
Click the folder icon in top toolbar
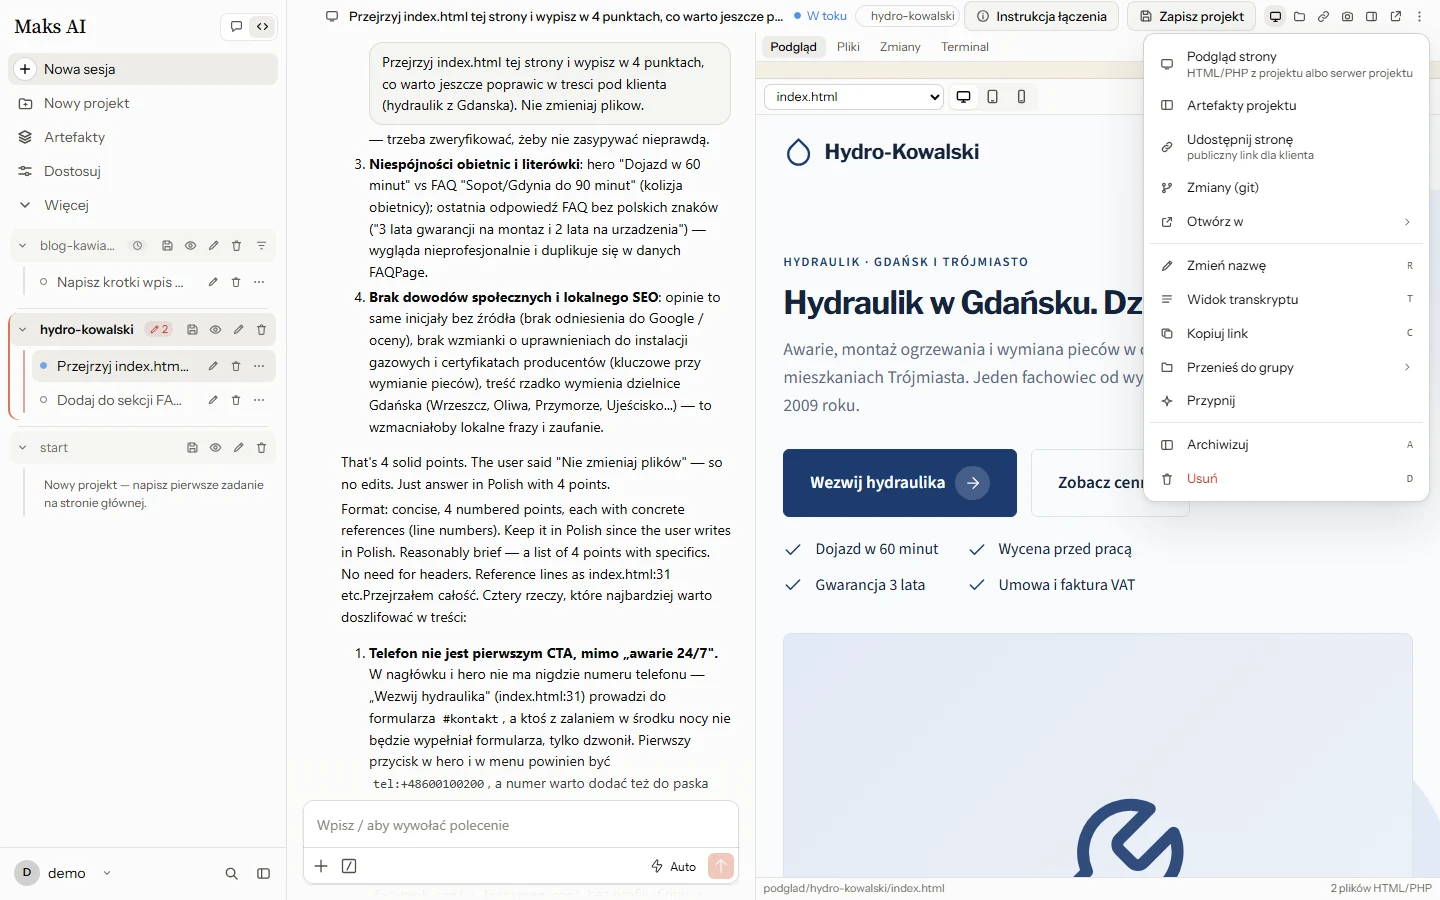coord(1299,16)
